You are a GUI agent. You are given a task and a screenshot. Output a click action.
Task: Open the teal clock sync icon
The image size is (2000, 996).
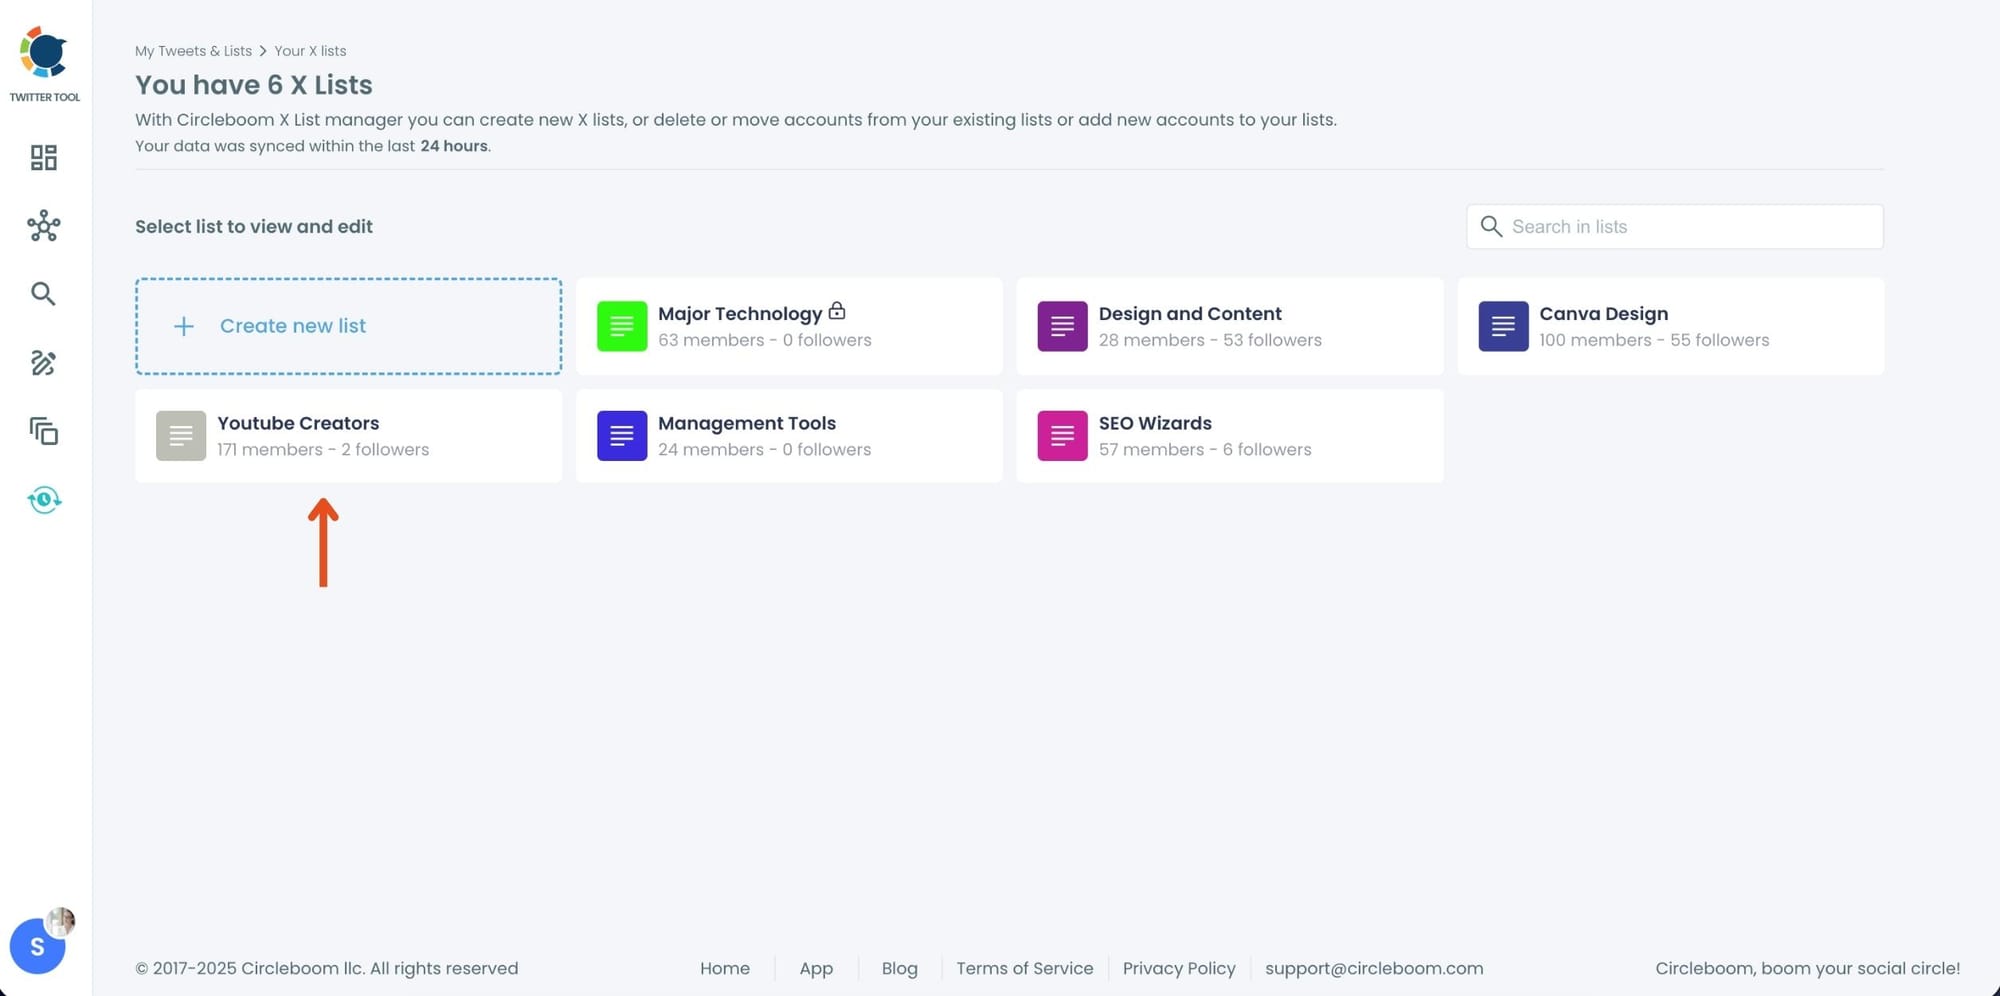click(44, 500)
